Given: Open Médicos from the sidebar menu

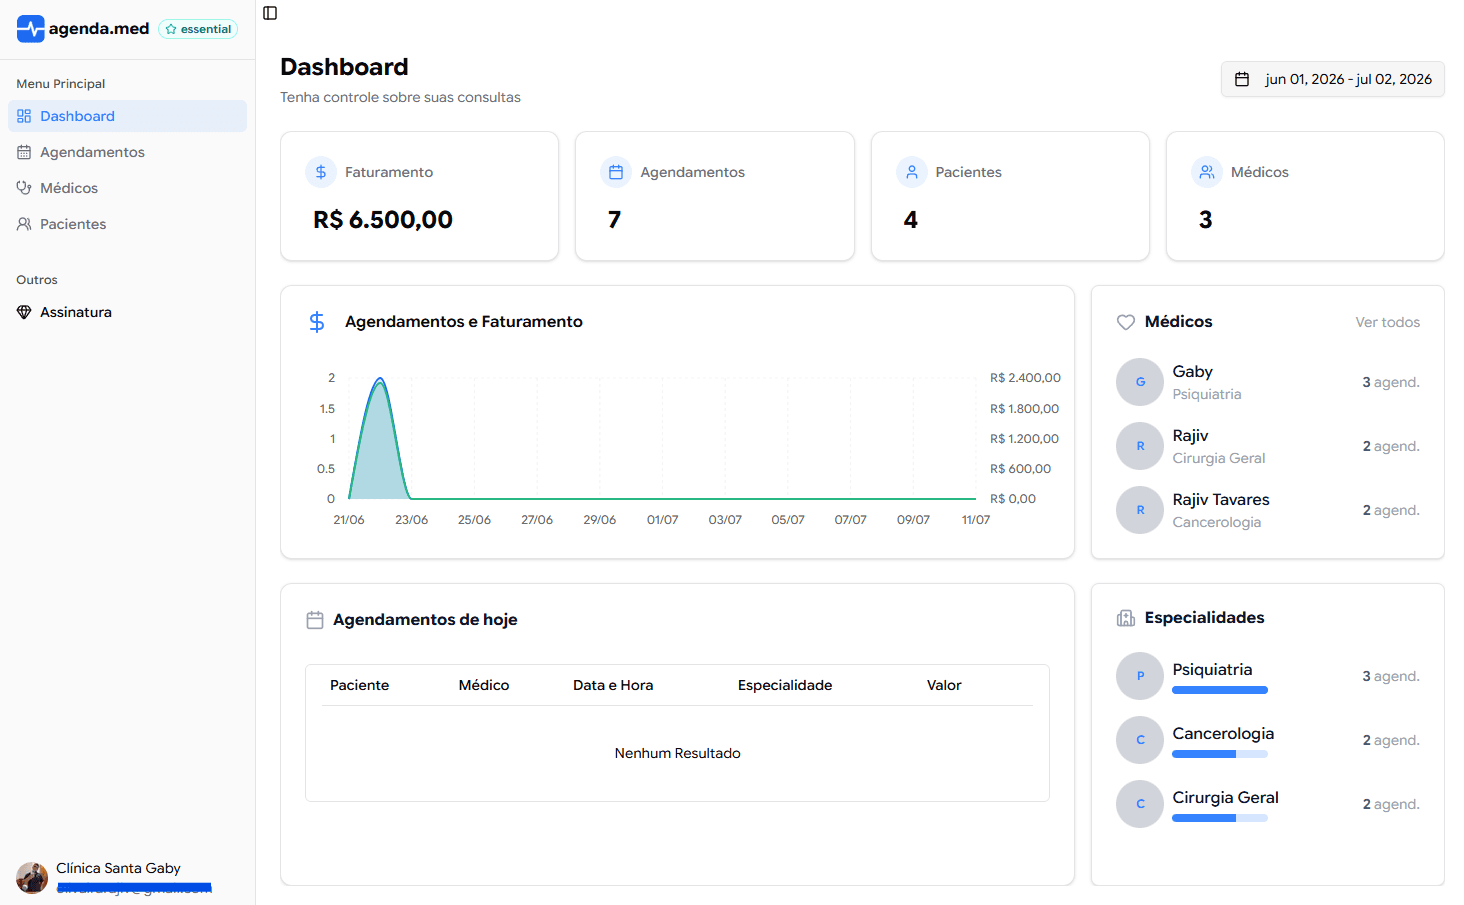Looking at the screenshot, I should tap(127, 188).
